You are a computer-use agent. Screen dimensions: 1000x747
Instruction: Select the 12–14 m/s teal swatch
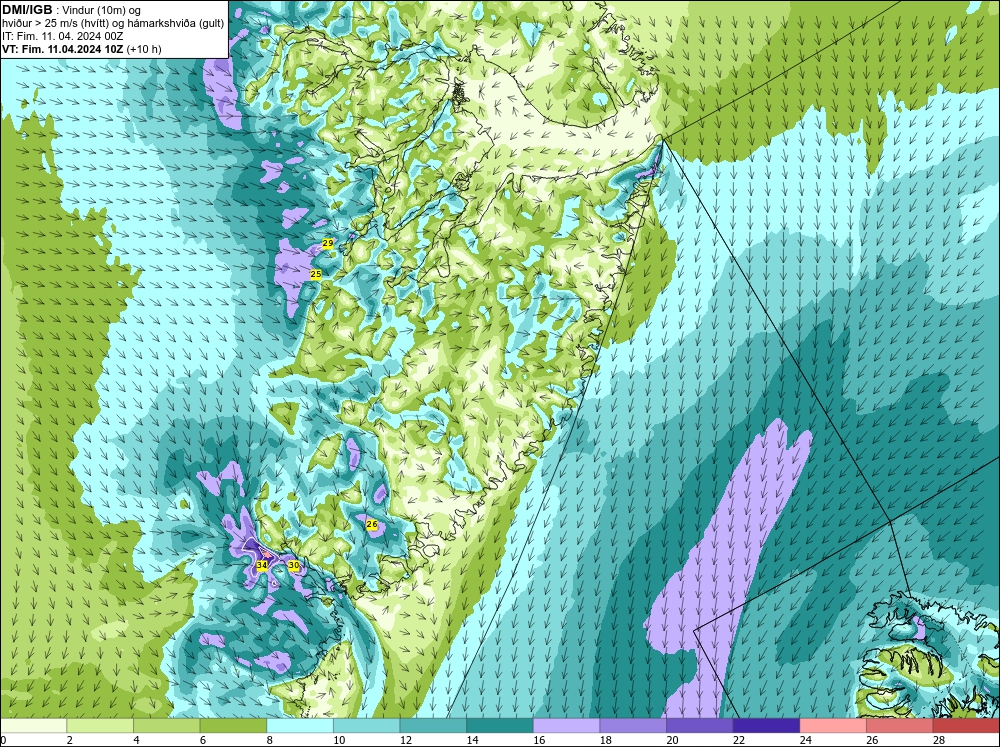[x=433, y=726]
